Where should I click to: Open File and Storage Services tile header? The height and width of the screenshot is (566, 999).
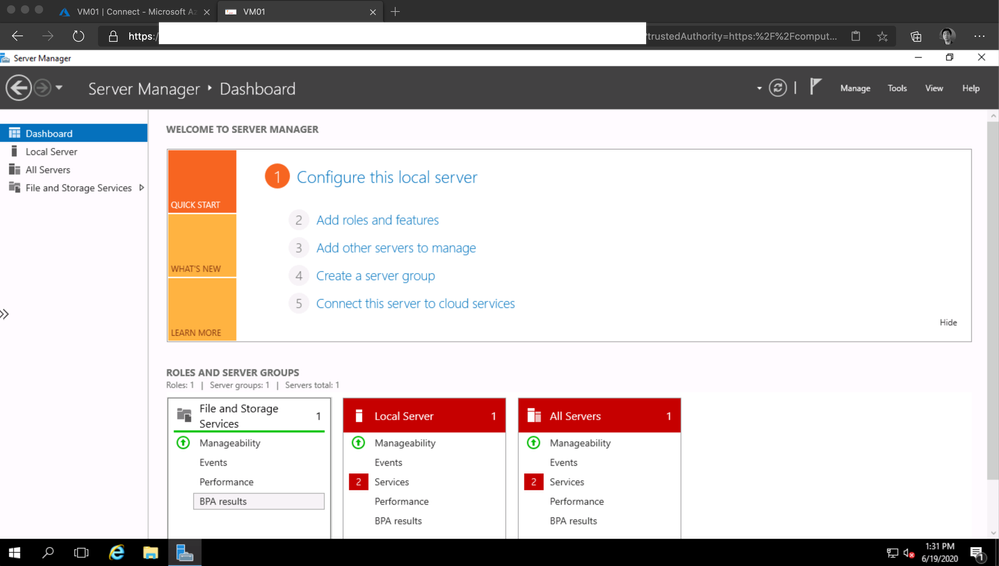click(249, 416)
